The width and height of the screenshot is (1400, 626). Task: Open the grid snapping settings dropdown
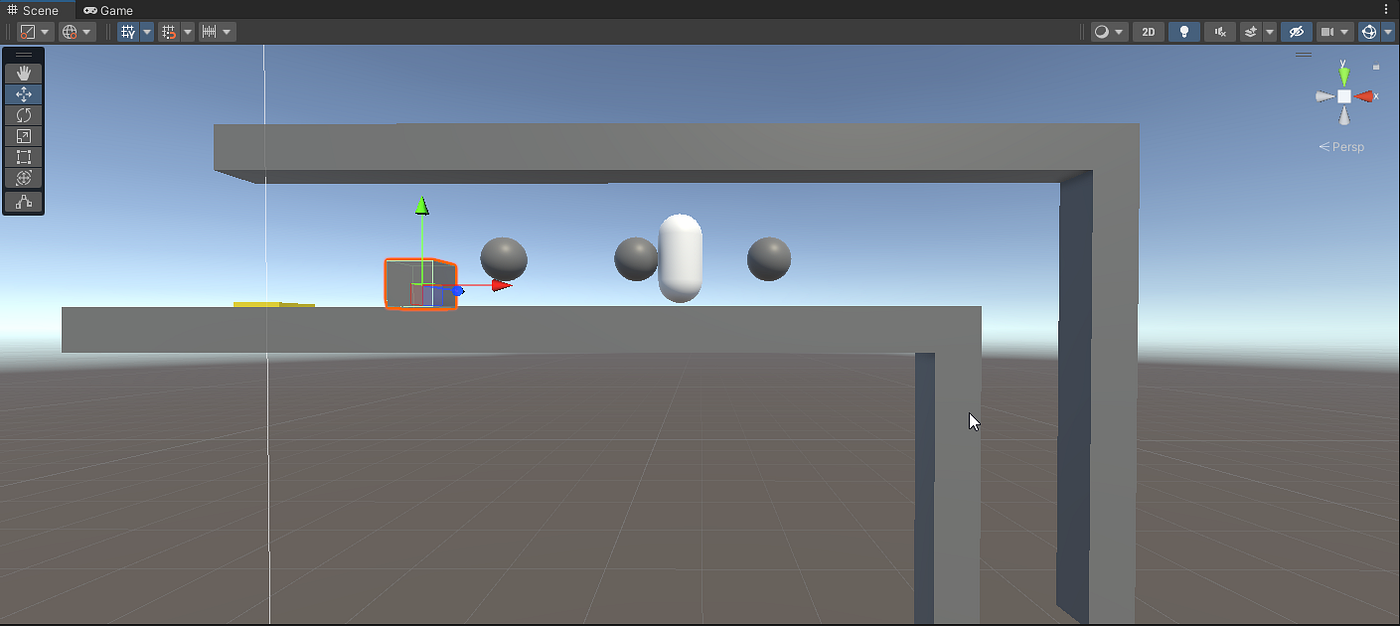pyautogui.click(x=188, y=32)
